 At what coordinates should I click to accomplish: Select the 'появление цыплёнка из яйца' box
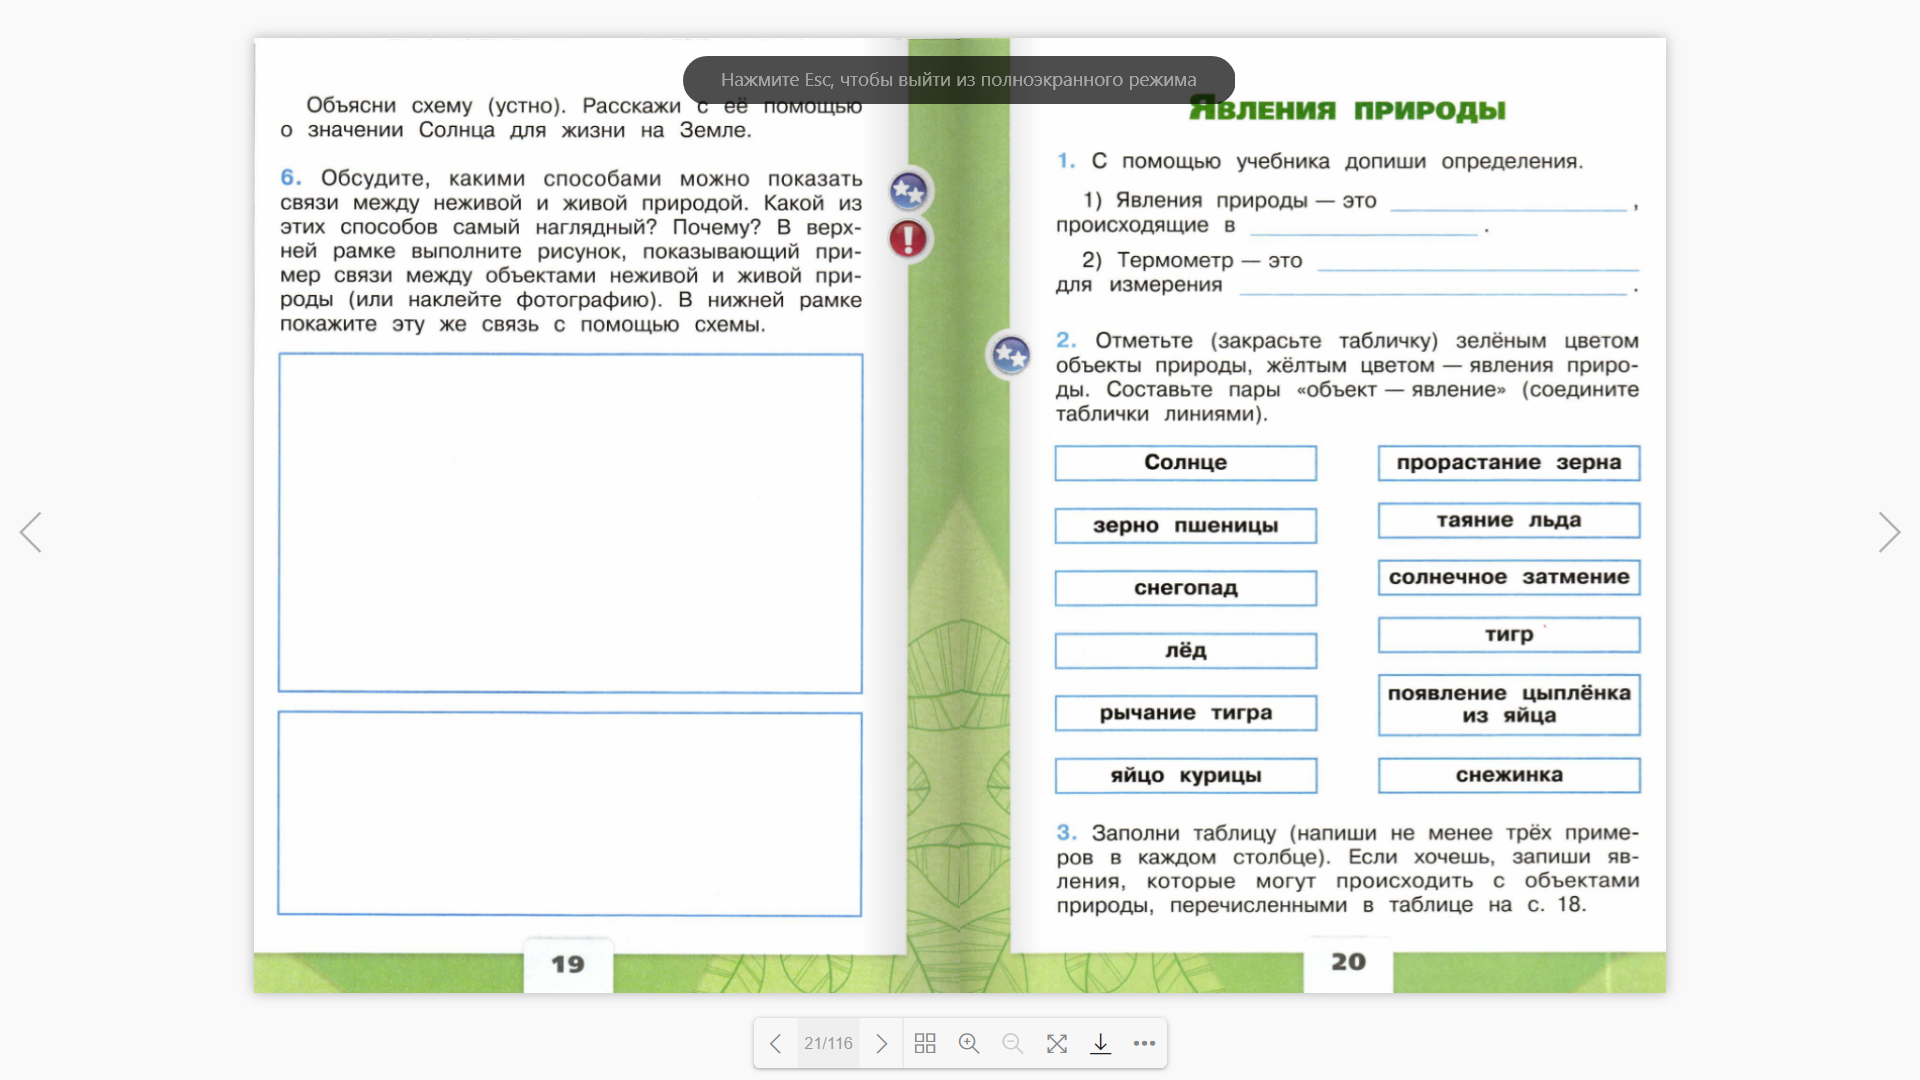pyautogui.click(x=1509, y=705)
